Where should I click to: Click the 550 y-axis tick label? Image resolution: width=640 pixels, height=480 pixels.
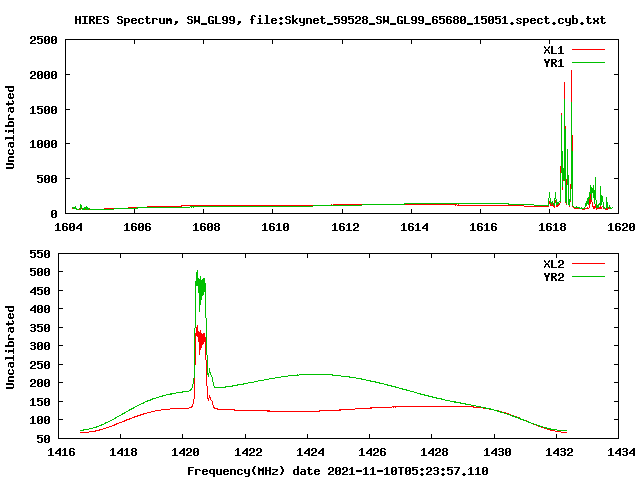click(x=40, y=254)
